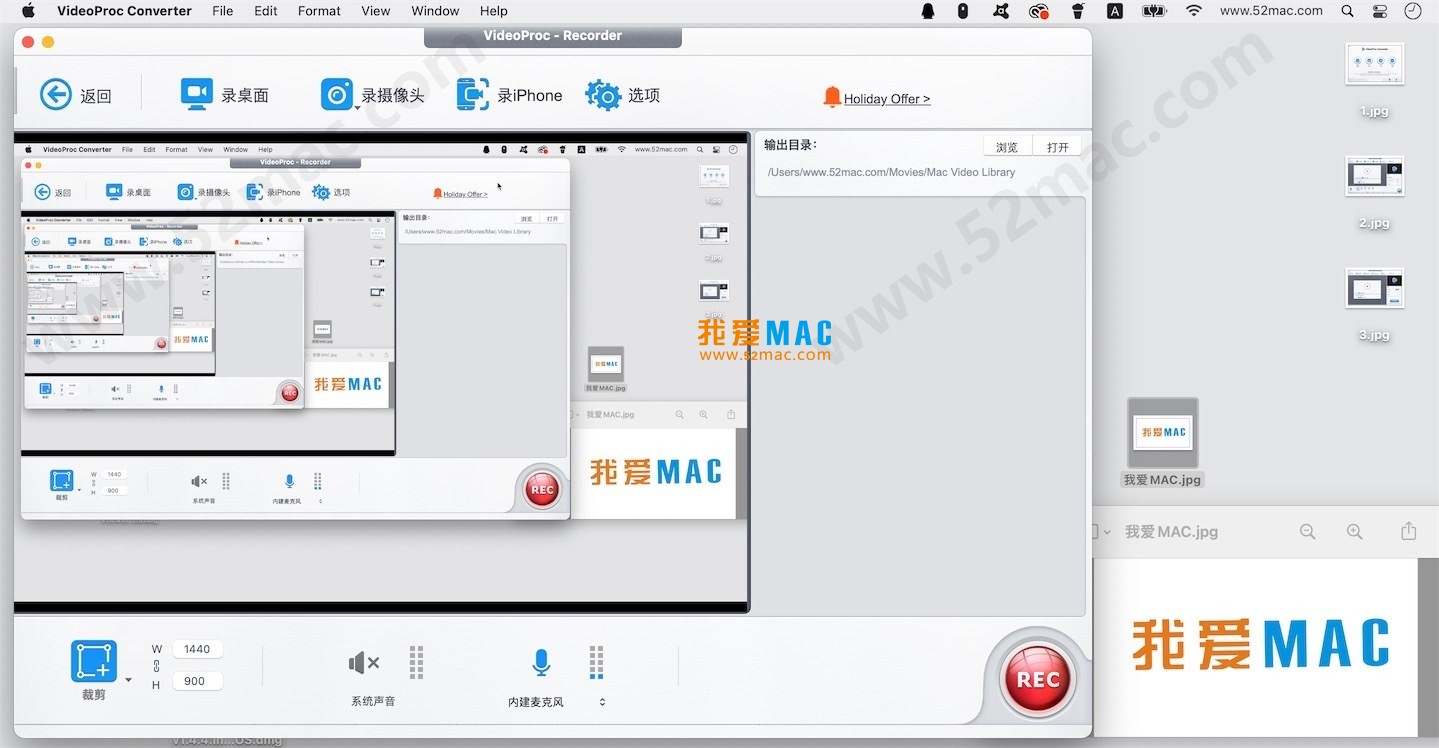Toggle the aspect ratio link icon

point(156,666)
